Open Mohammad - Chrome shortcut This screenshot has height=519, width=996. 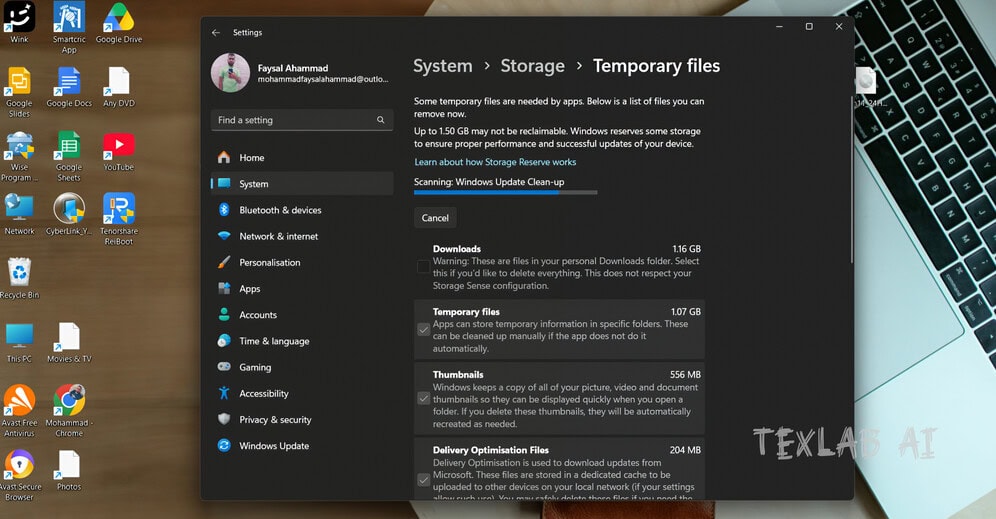(69, 411)
